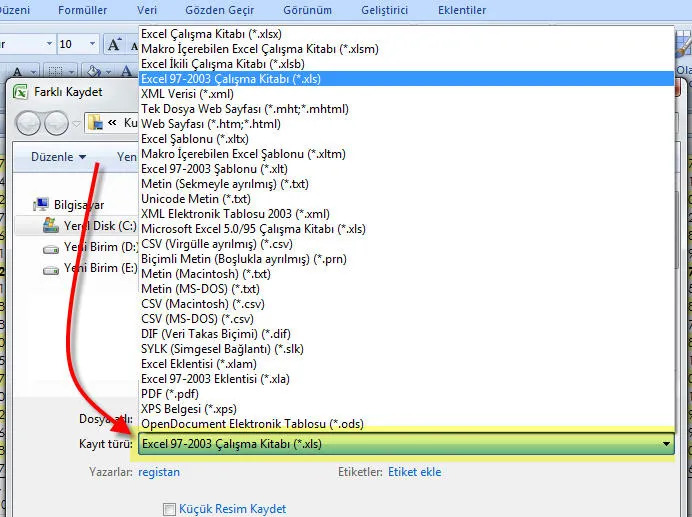
Task: Collapse the Kayıt türü dropdown using its arrow
Action: coord(666,444)
